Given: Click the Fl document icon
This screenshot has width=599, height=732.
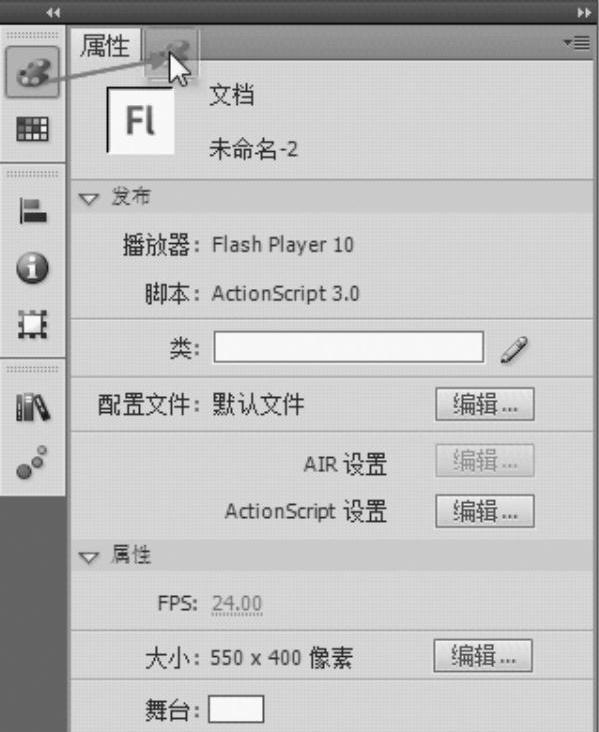Looking at the screenshot, I should (x=141, y=120).
